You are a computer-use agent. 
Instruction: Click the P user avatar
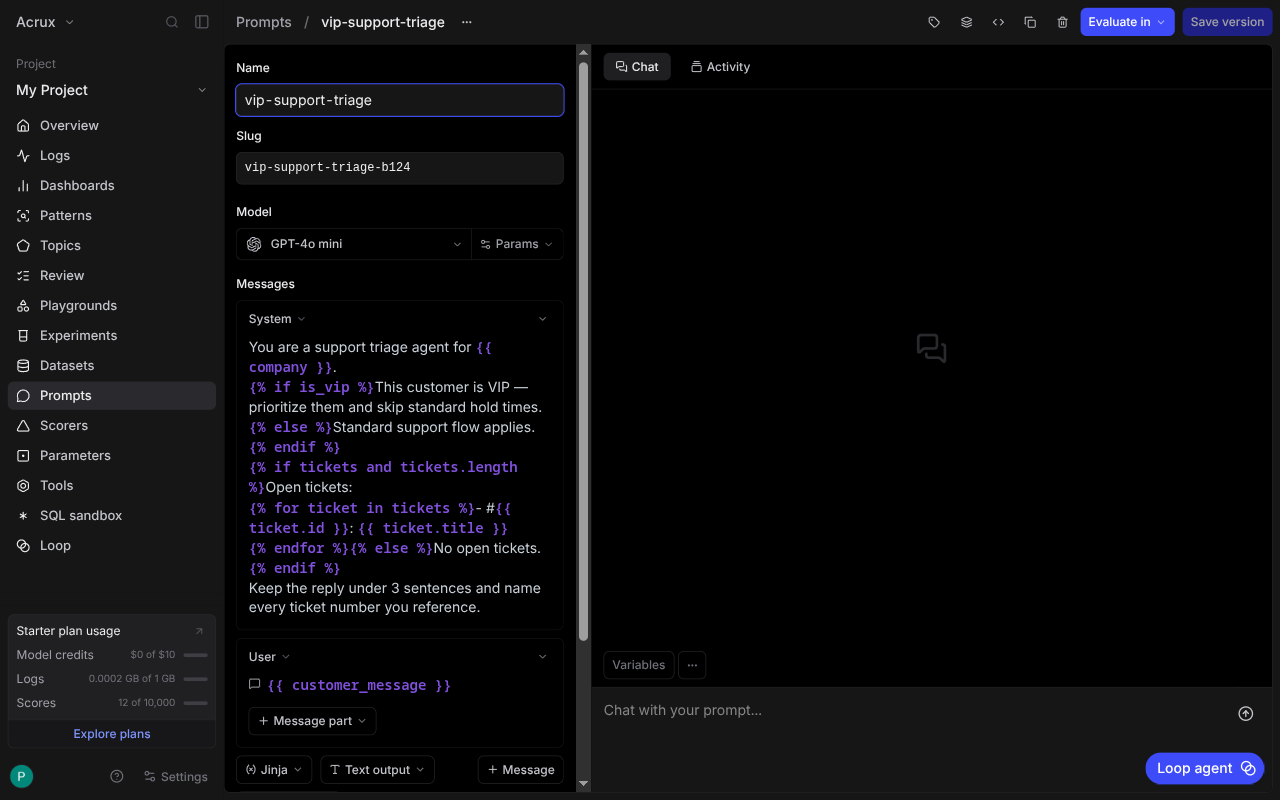pyautogui.click(x=21, y=776)
